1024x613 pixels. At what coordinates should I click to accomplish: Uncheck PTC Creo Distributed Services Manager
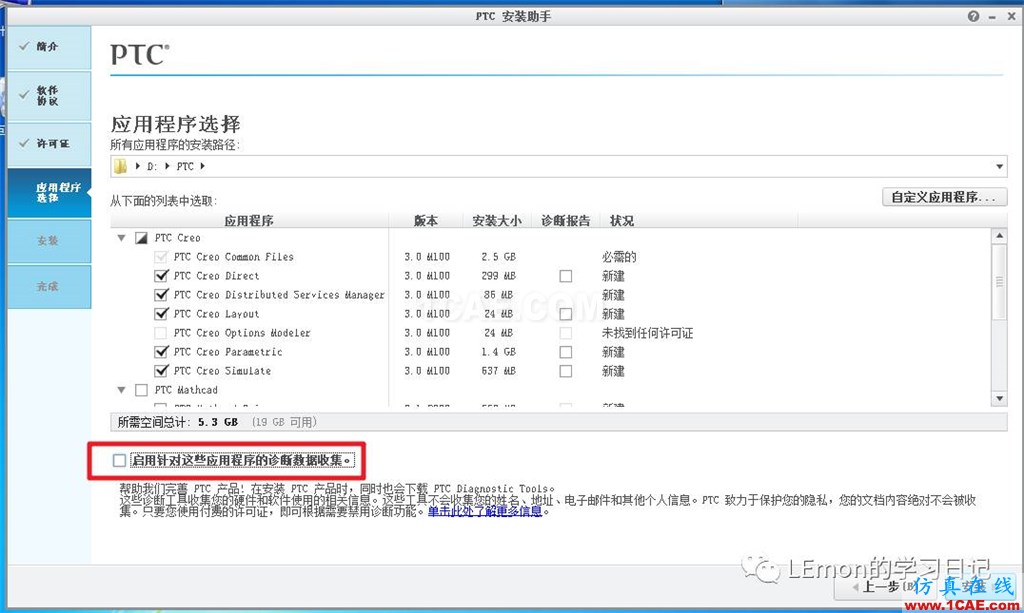click(161, 295)
